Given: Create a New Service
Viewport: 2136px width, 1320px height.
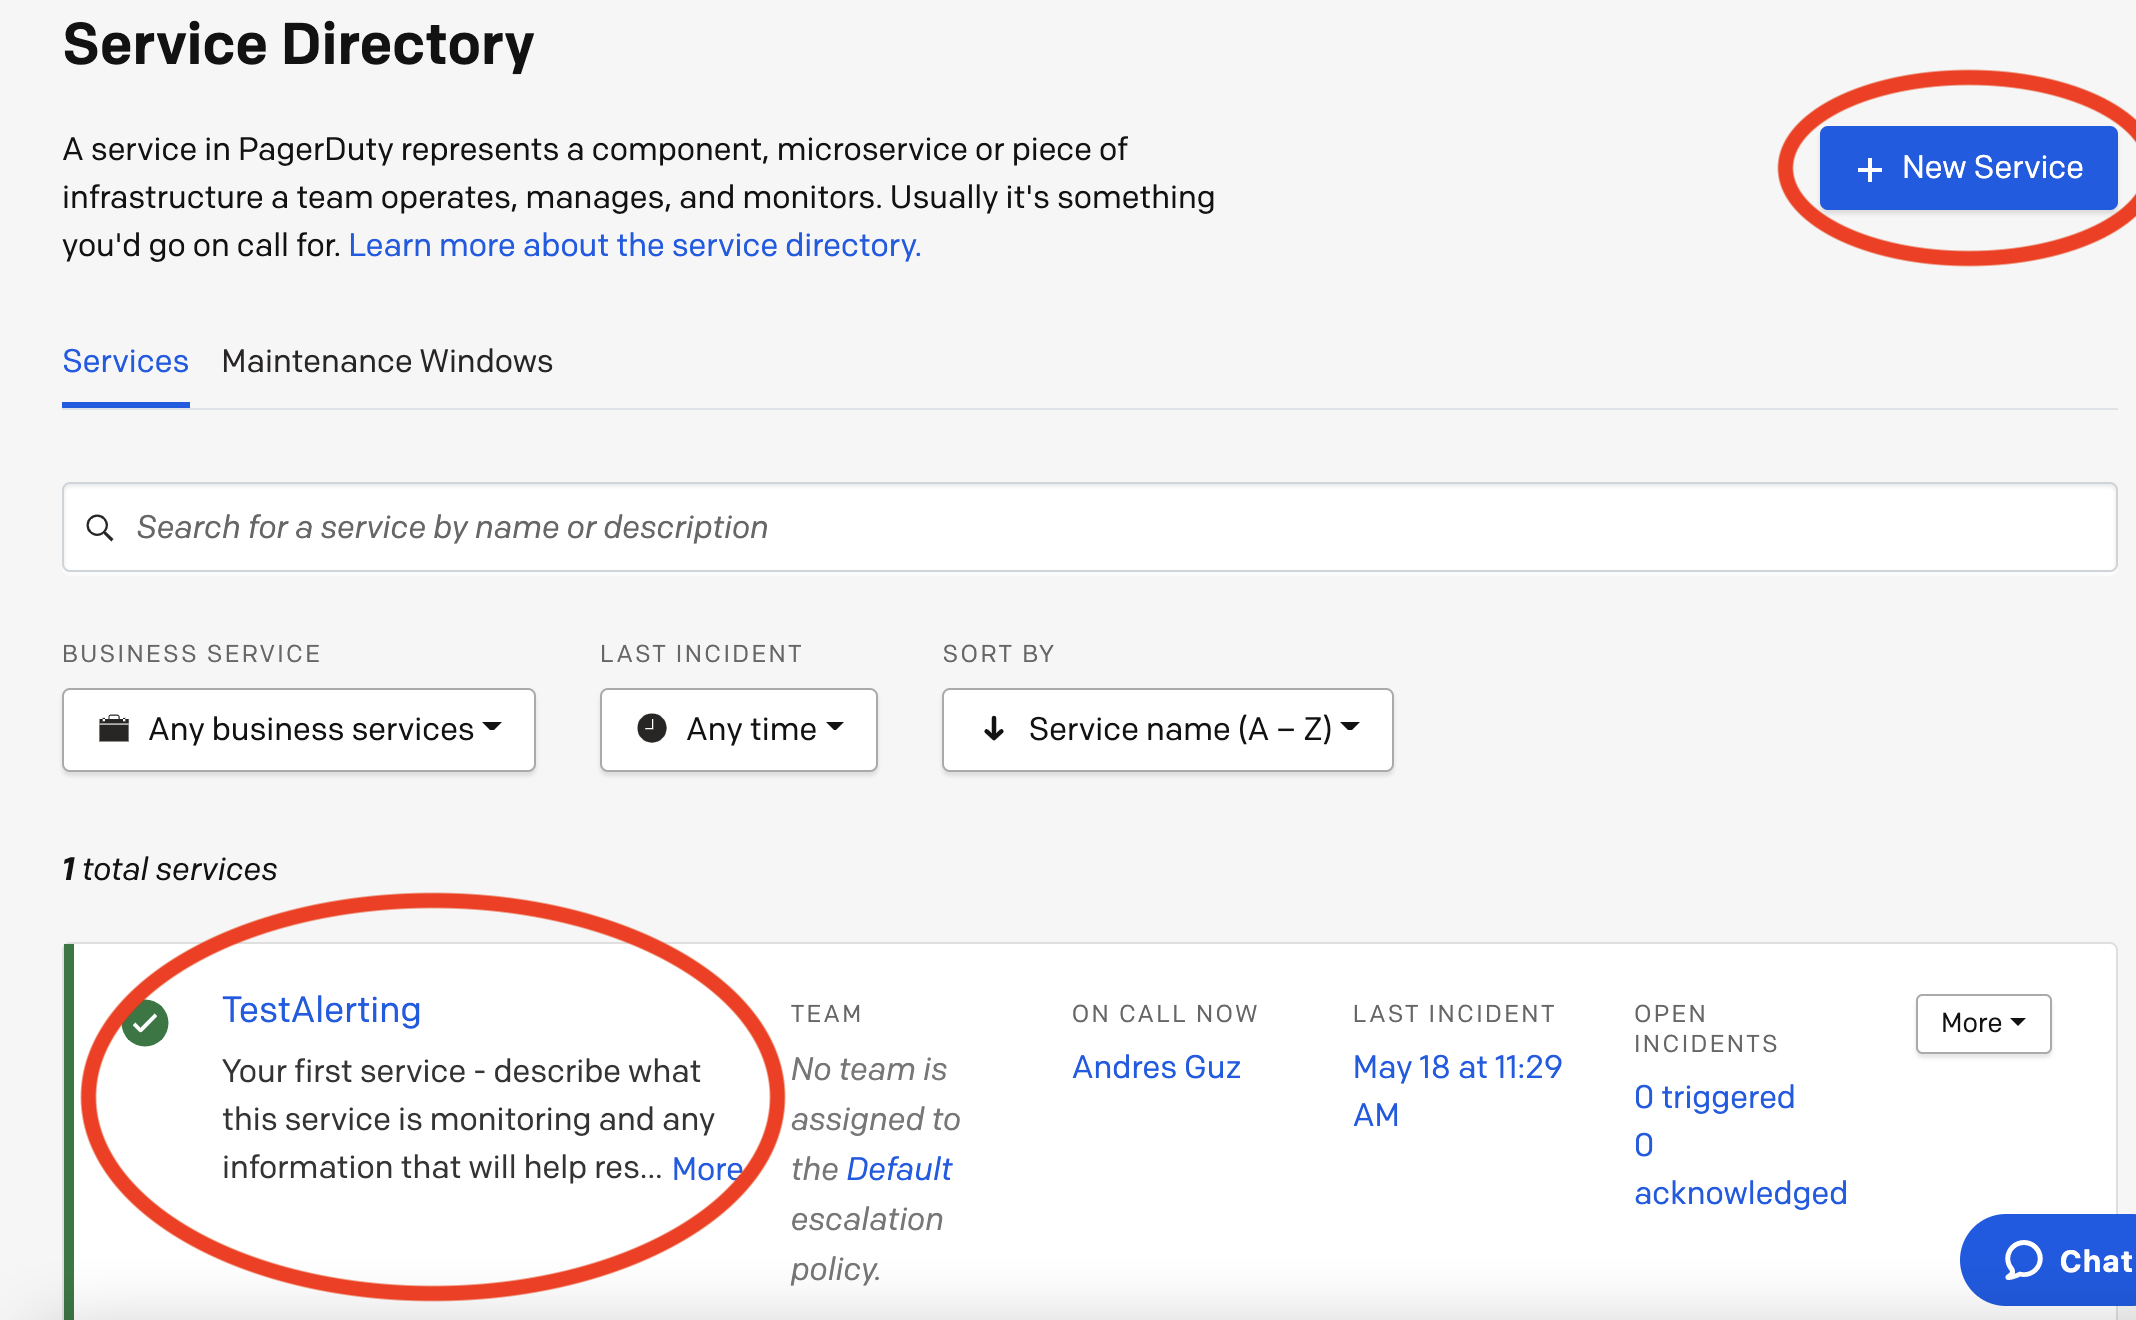Looking at the screenshot, I should (1968, 168).
